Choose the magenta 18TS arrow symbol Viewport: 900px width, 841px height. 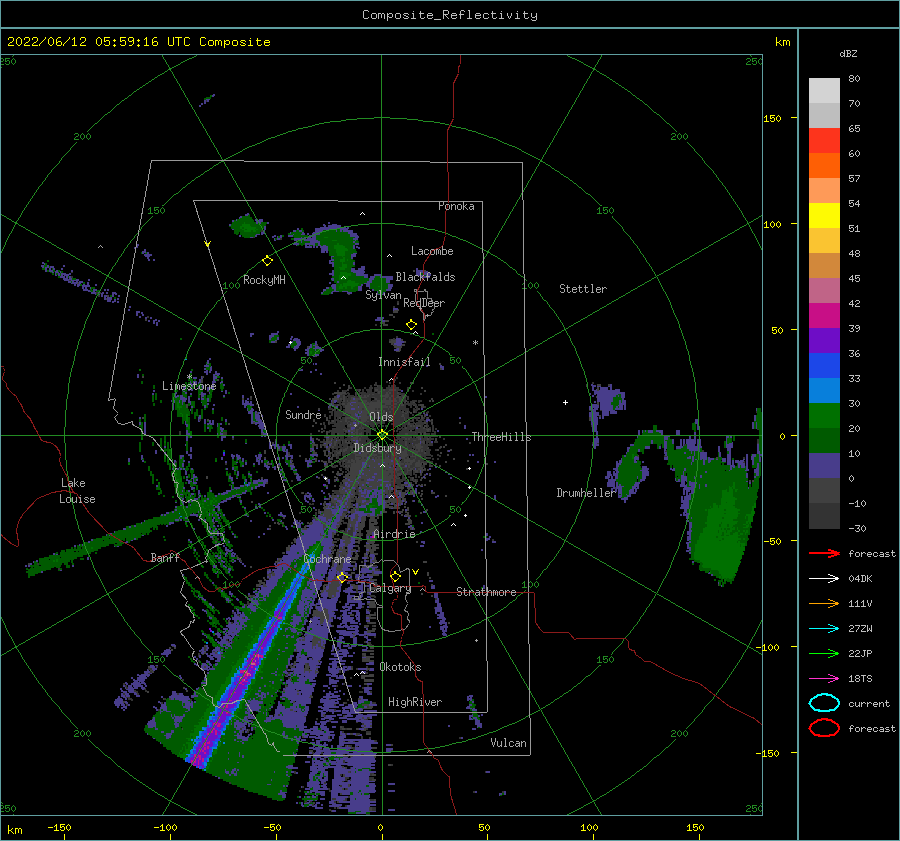824,679
